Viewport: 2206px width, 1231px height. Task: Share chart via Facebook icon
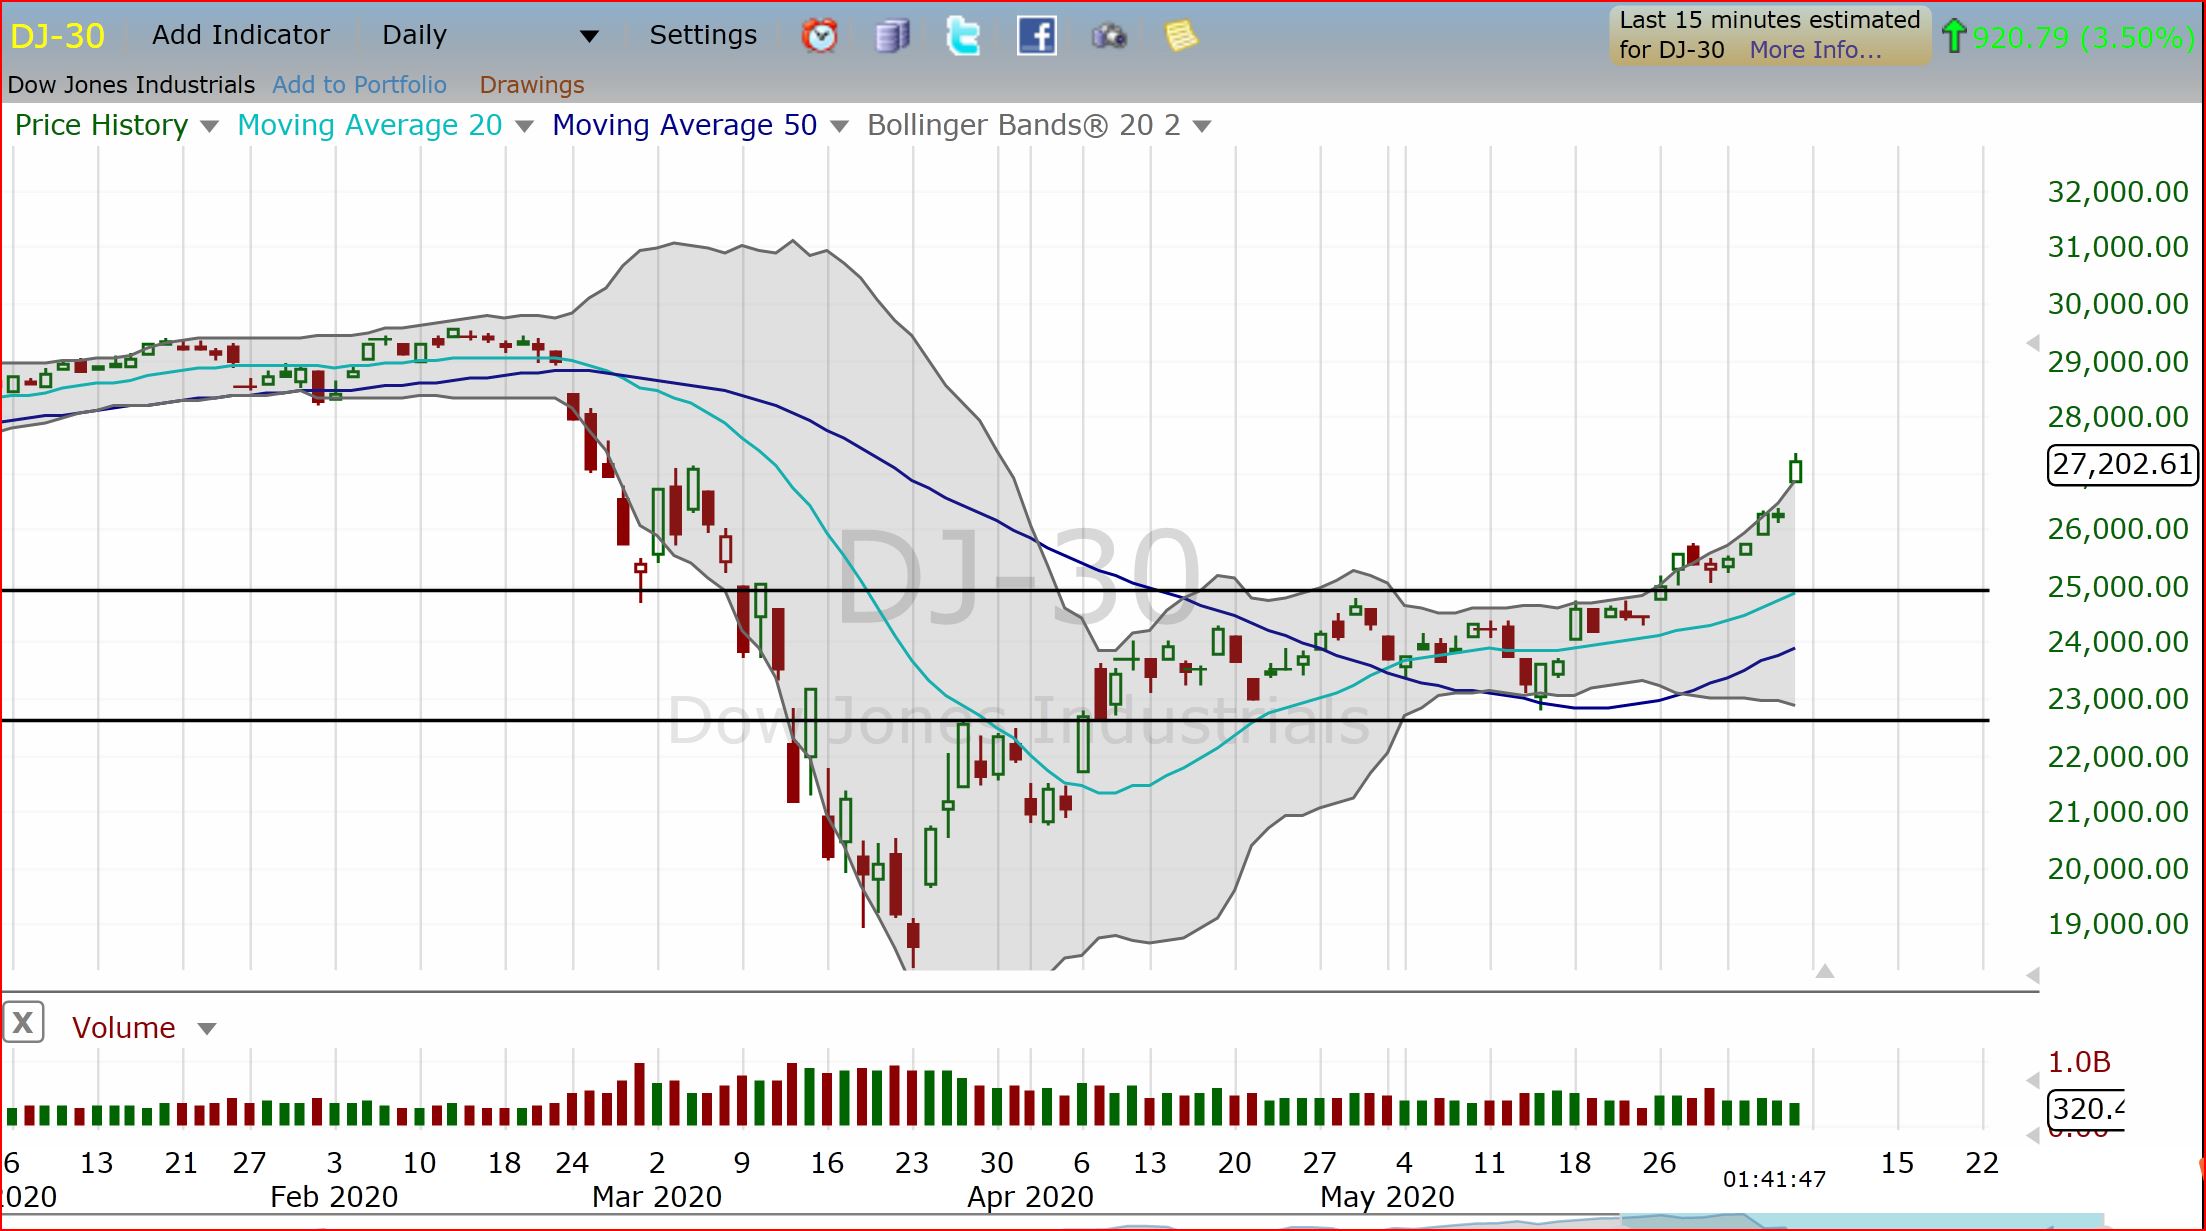coord(1036,37)
